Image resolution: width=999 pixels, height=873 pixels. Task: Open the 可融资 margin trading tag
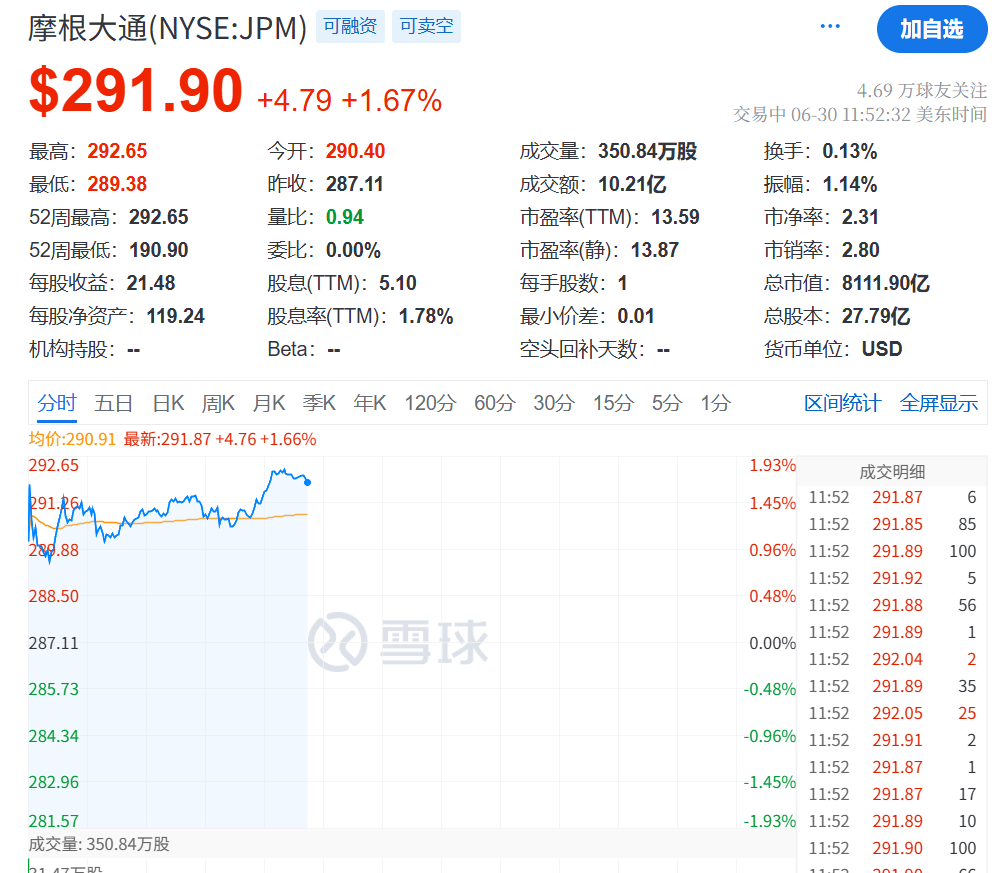tap(349, 26)
